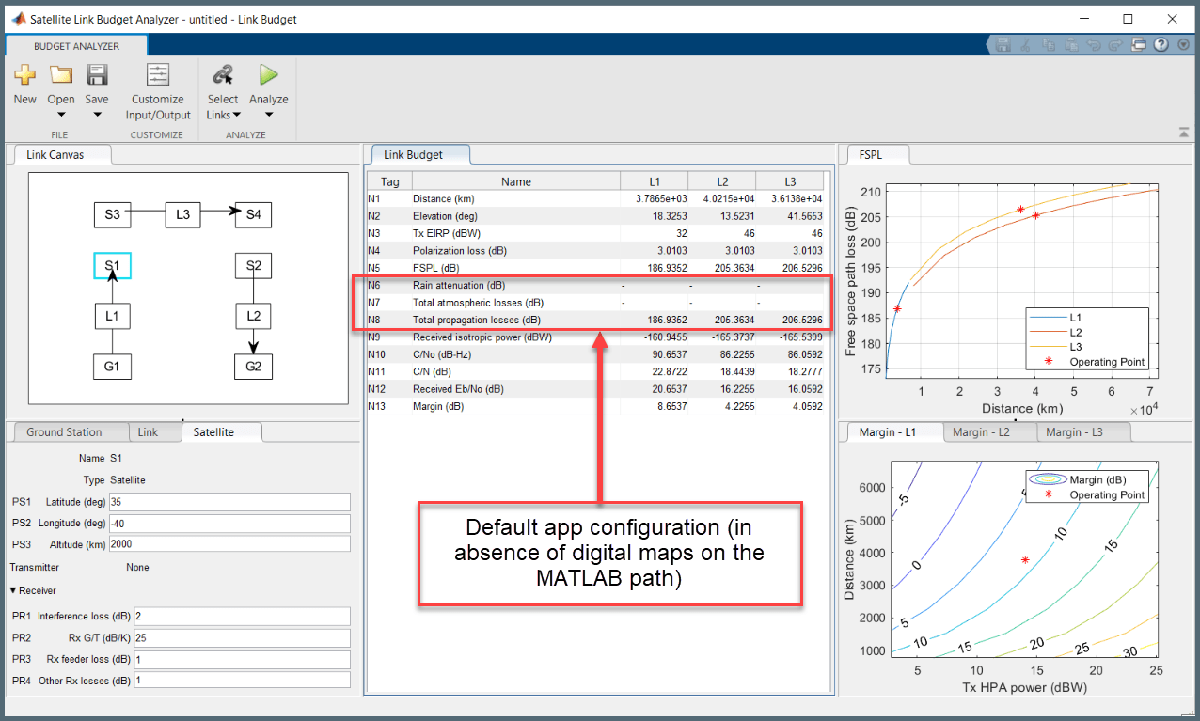
Task: Click the L1 column header
Action: coord(654,182)
